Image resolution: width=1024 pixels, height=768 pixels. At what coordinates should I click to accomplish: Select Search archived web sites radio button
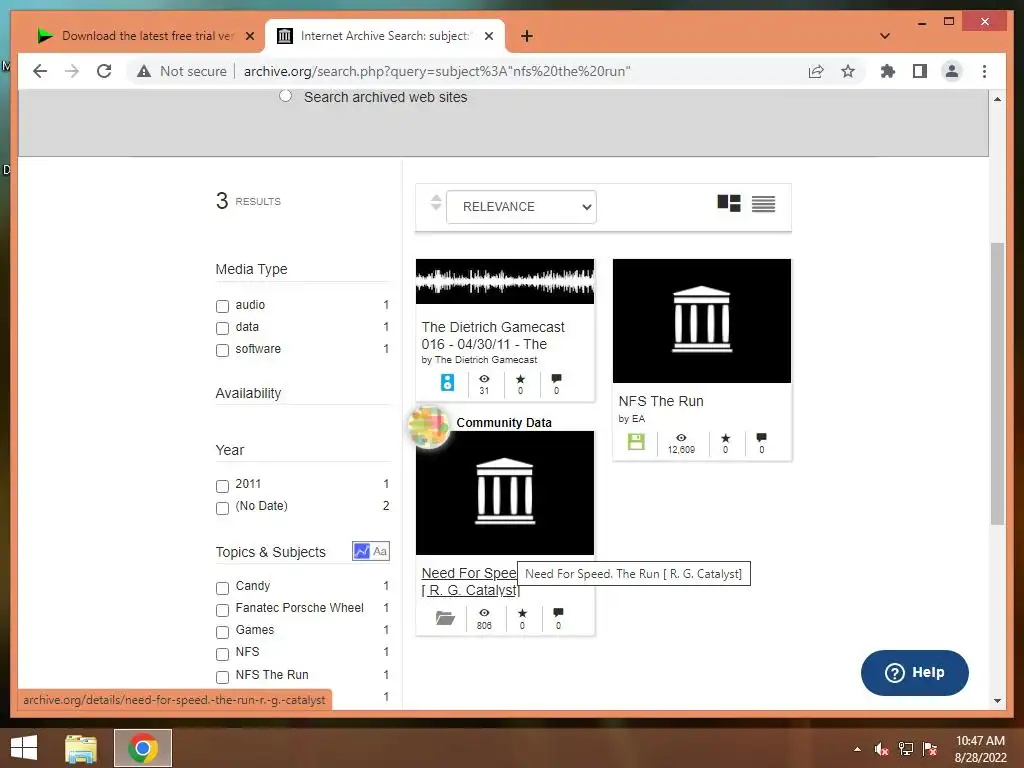285,96
